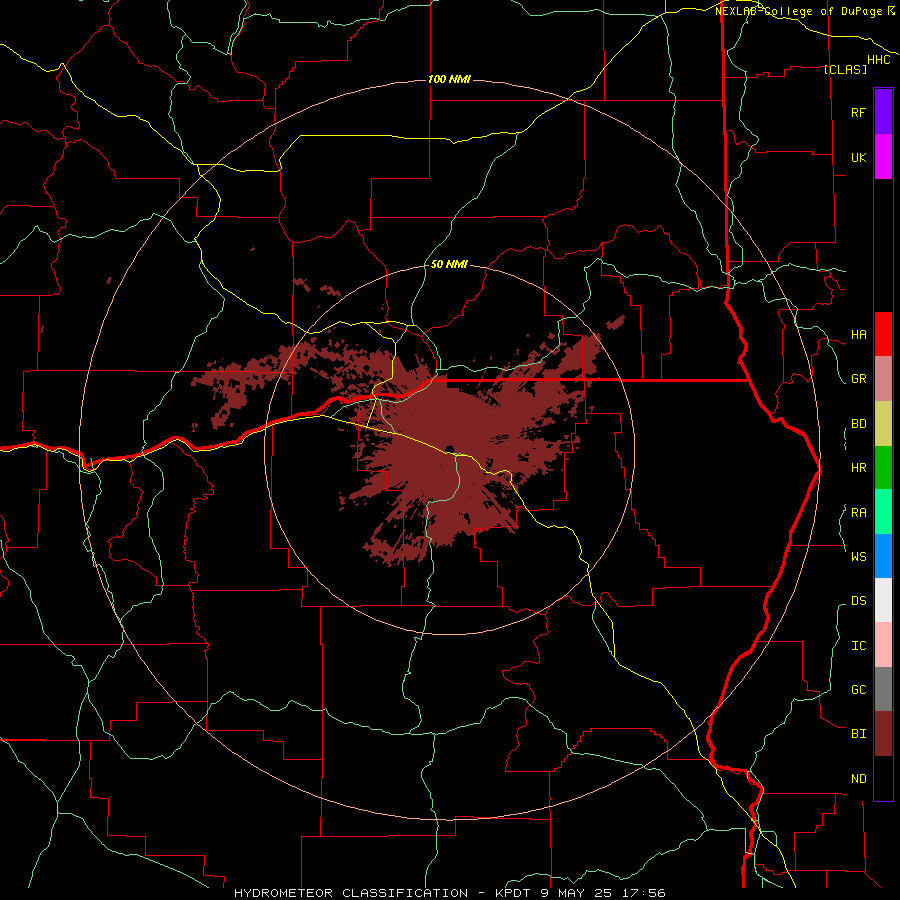This screenshot has width=900, height=900.
Task: Click the ND black legend swatch
Action: (883, 778)
